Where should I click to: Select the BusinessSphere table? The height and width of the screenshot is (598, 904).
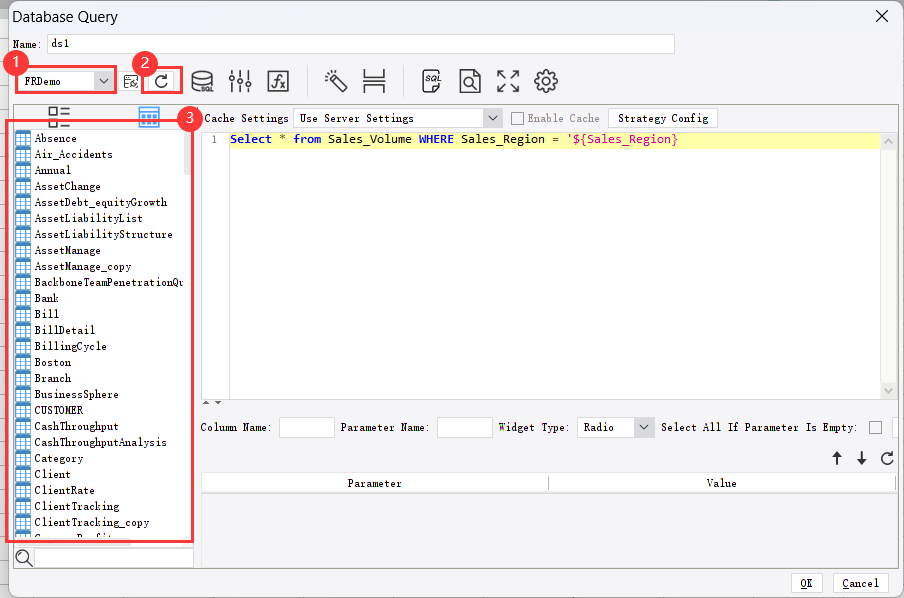click(x=76, y=394)
